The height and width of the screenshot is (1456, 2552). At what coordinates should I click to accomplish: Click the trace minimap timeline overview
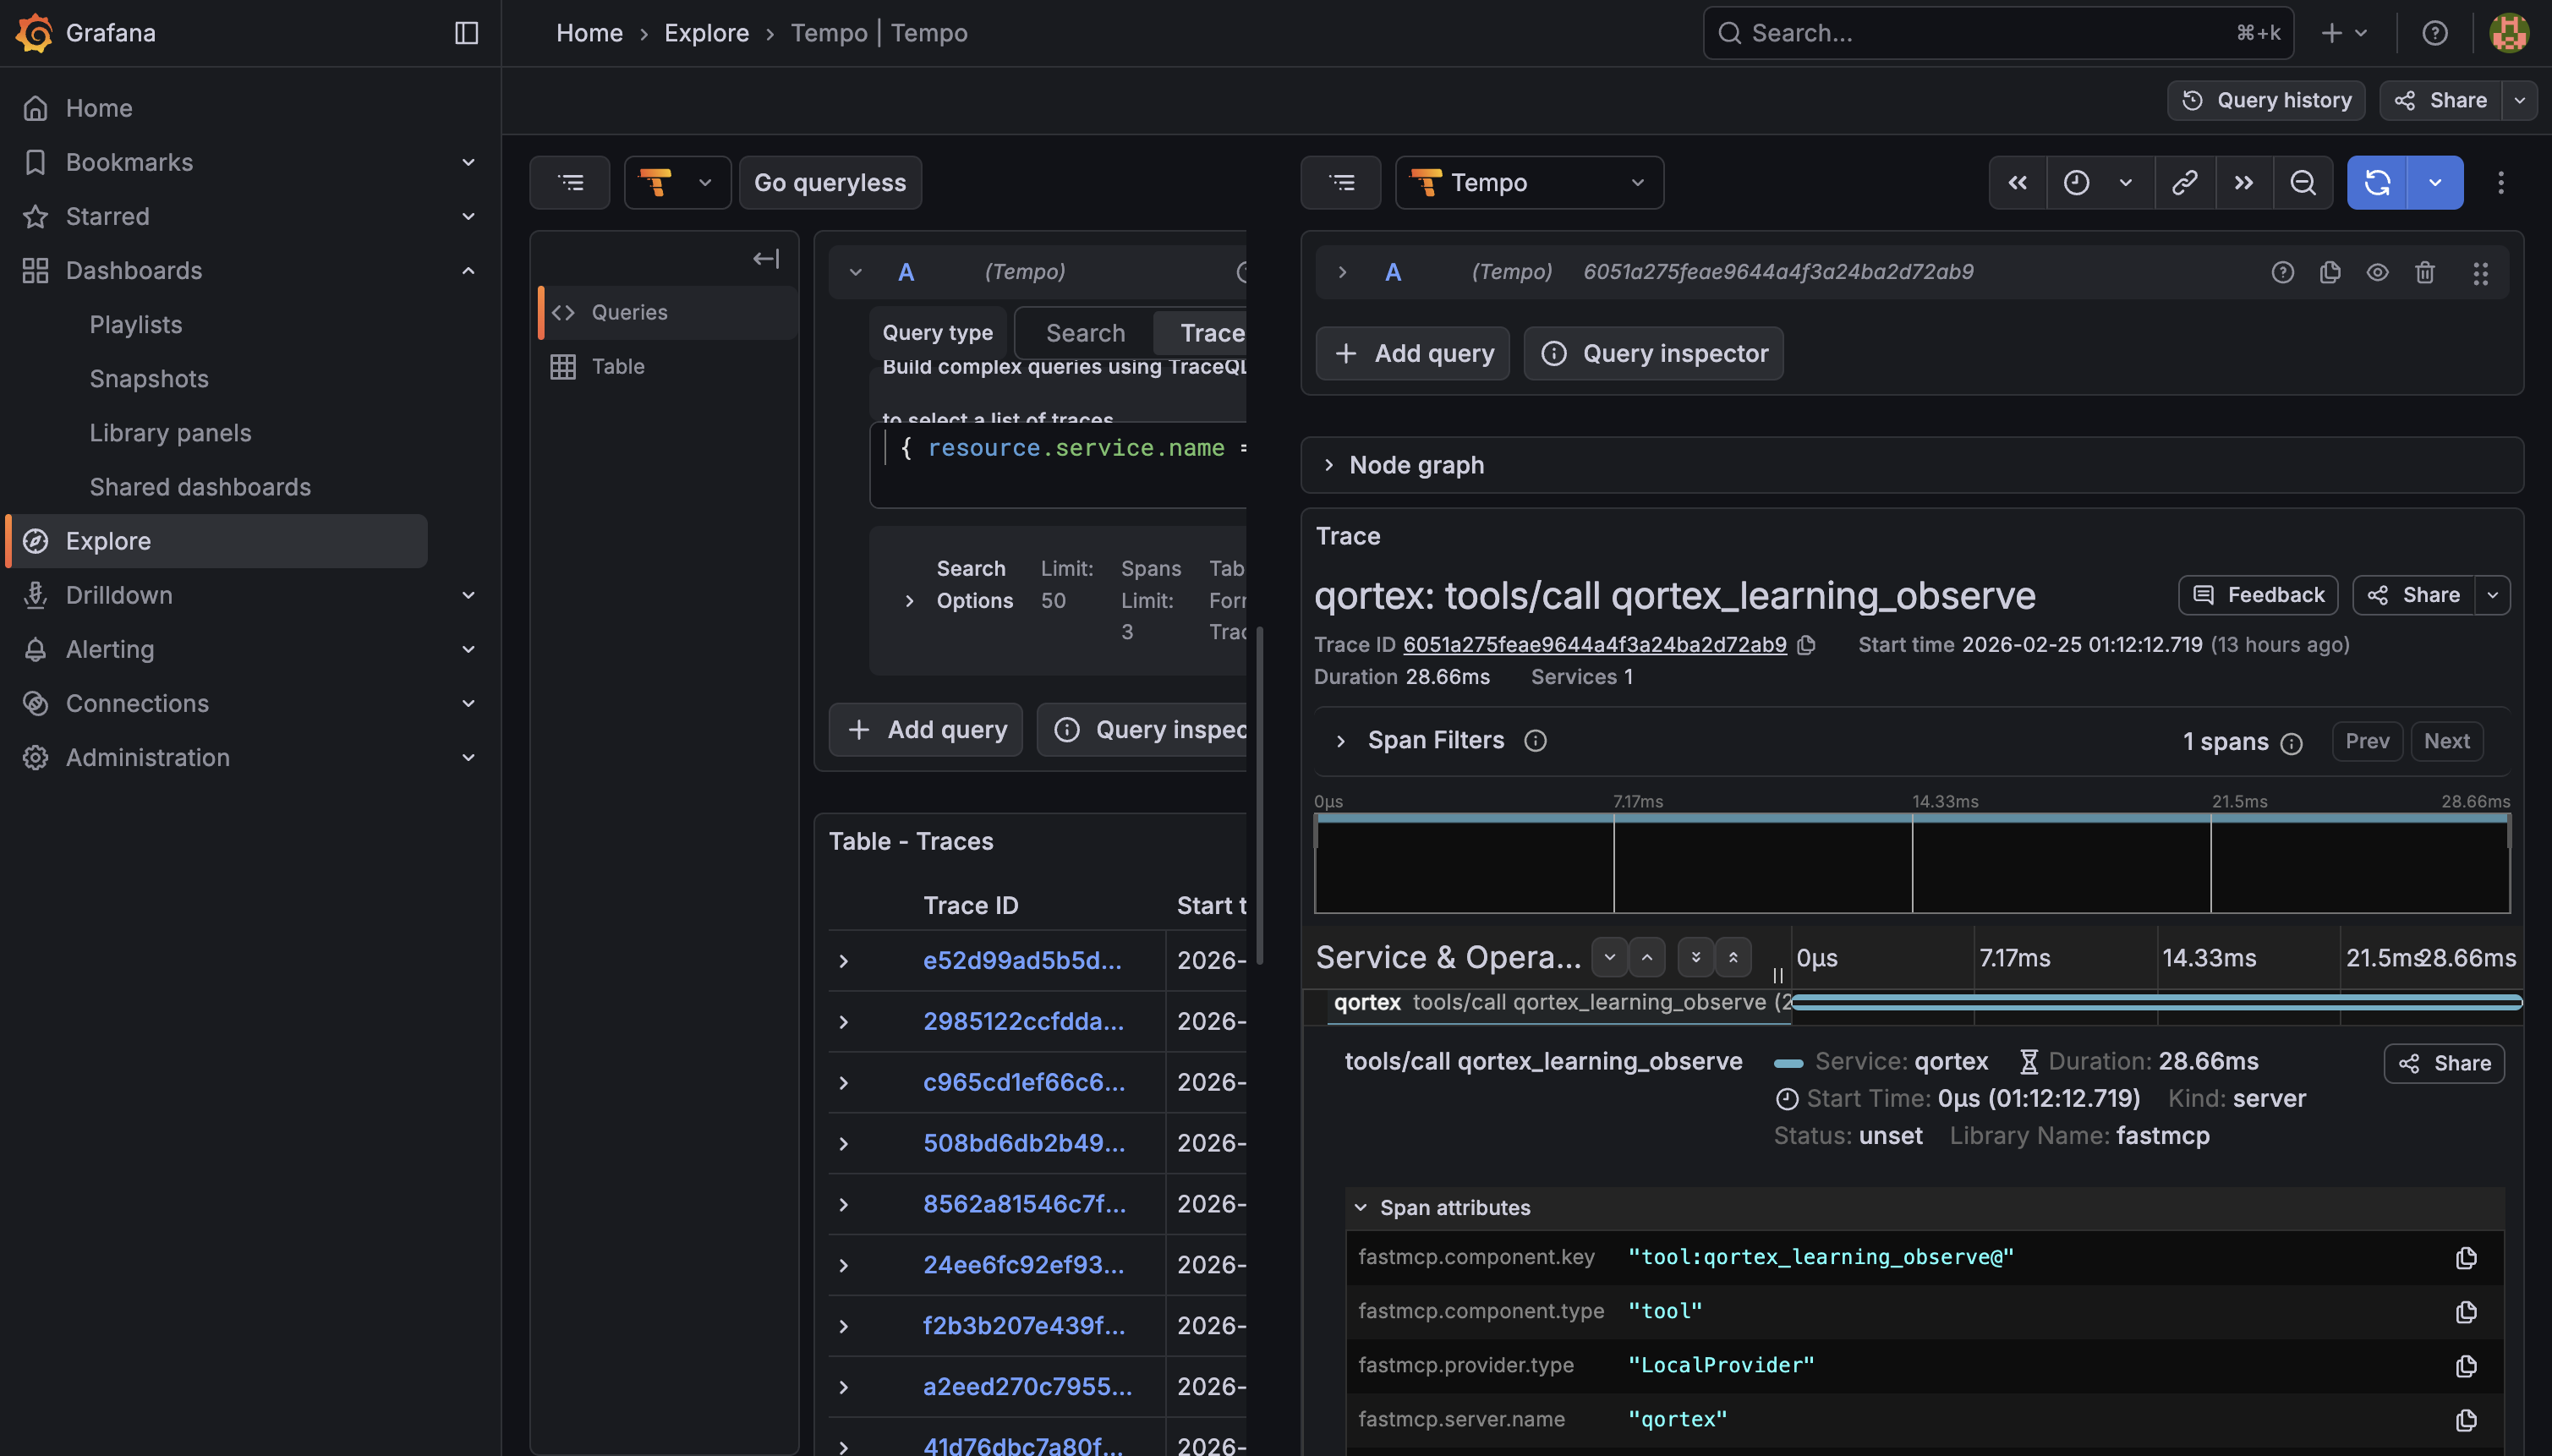1911,864
